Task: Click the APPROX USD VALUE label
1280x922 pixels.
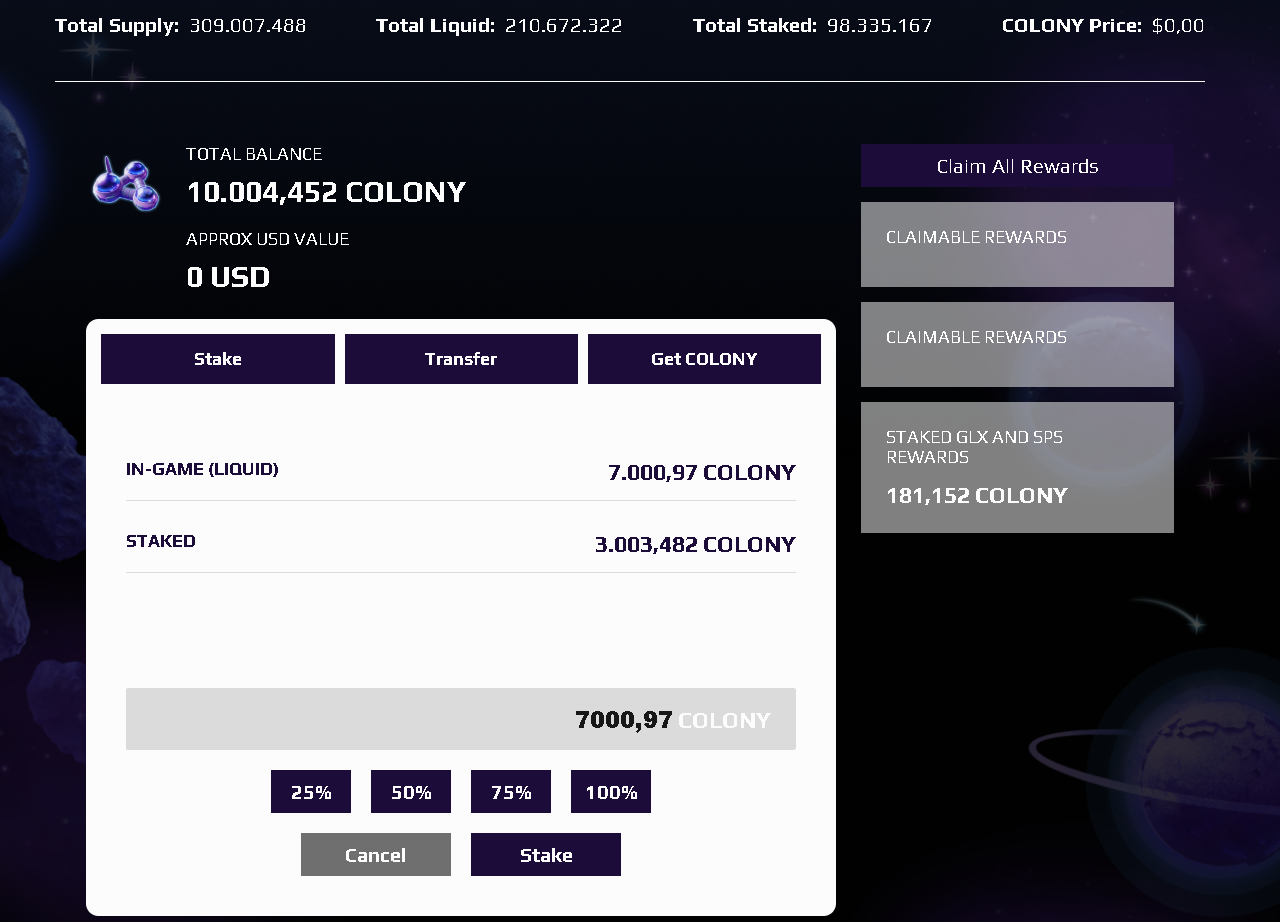Action: [x=268, y=239]
